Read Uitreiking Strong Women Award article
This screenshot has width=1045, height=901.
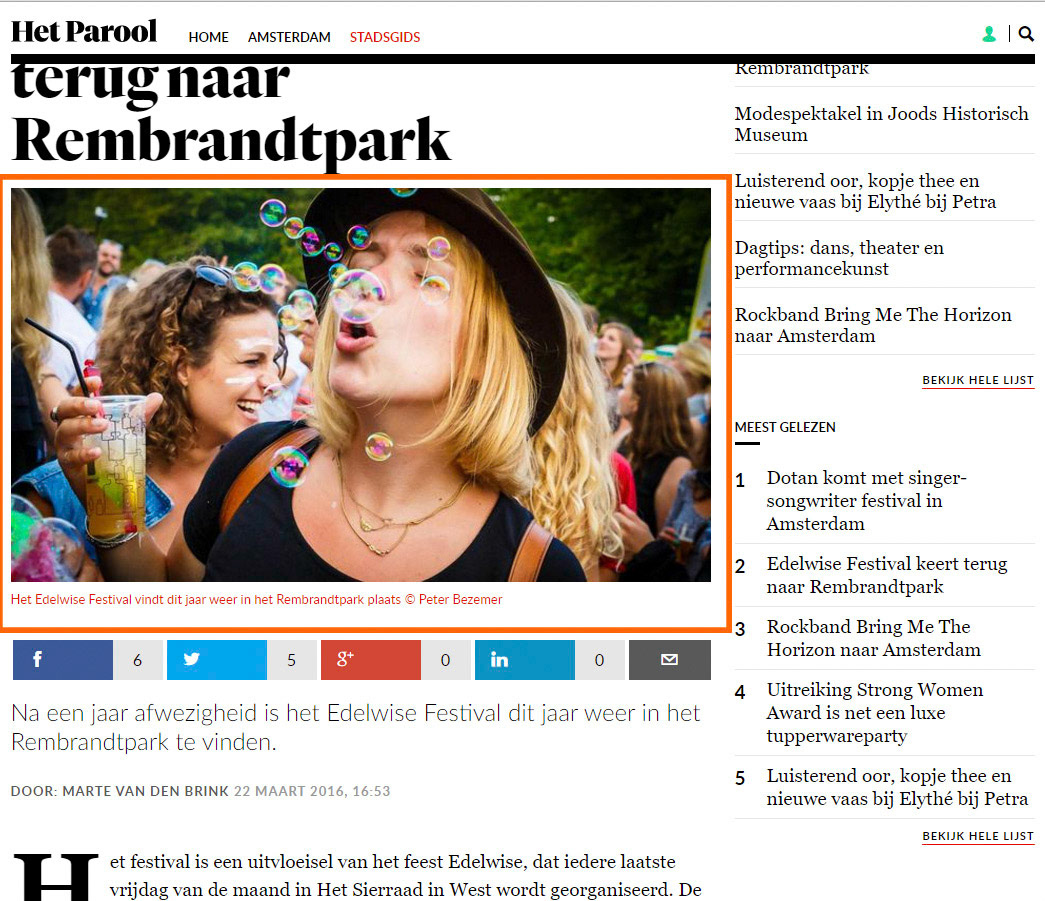coord(874,712)
